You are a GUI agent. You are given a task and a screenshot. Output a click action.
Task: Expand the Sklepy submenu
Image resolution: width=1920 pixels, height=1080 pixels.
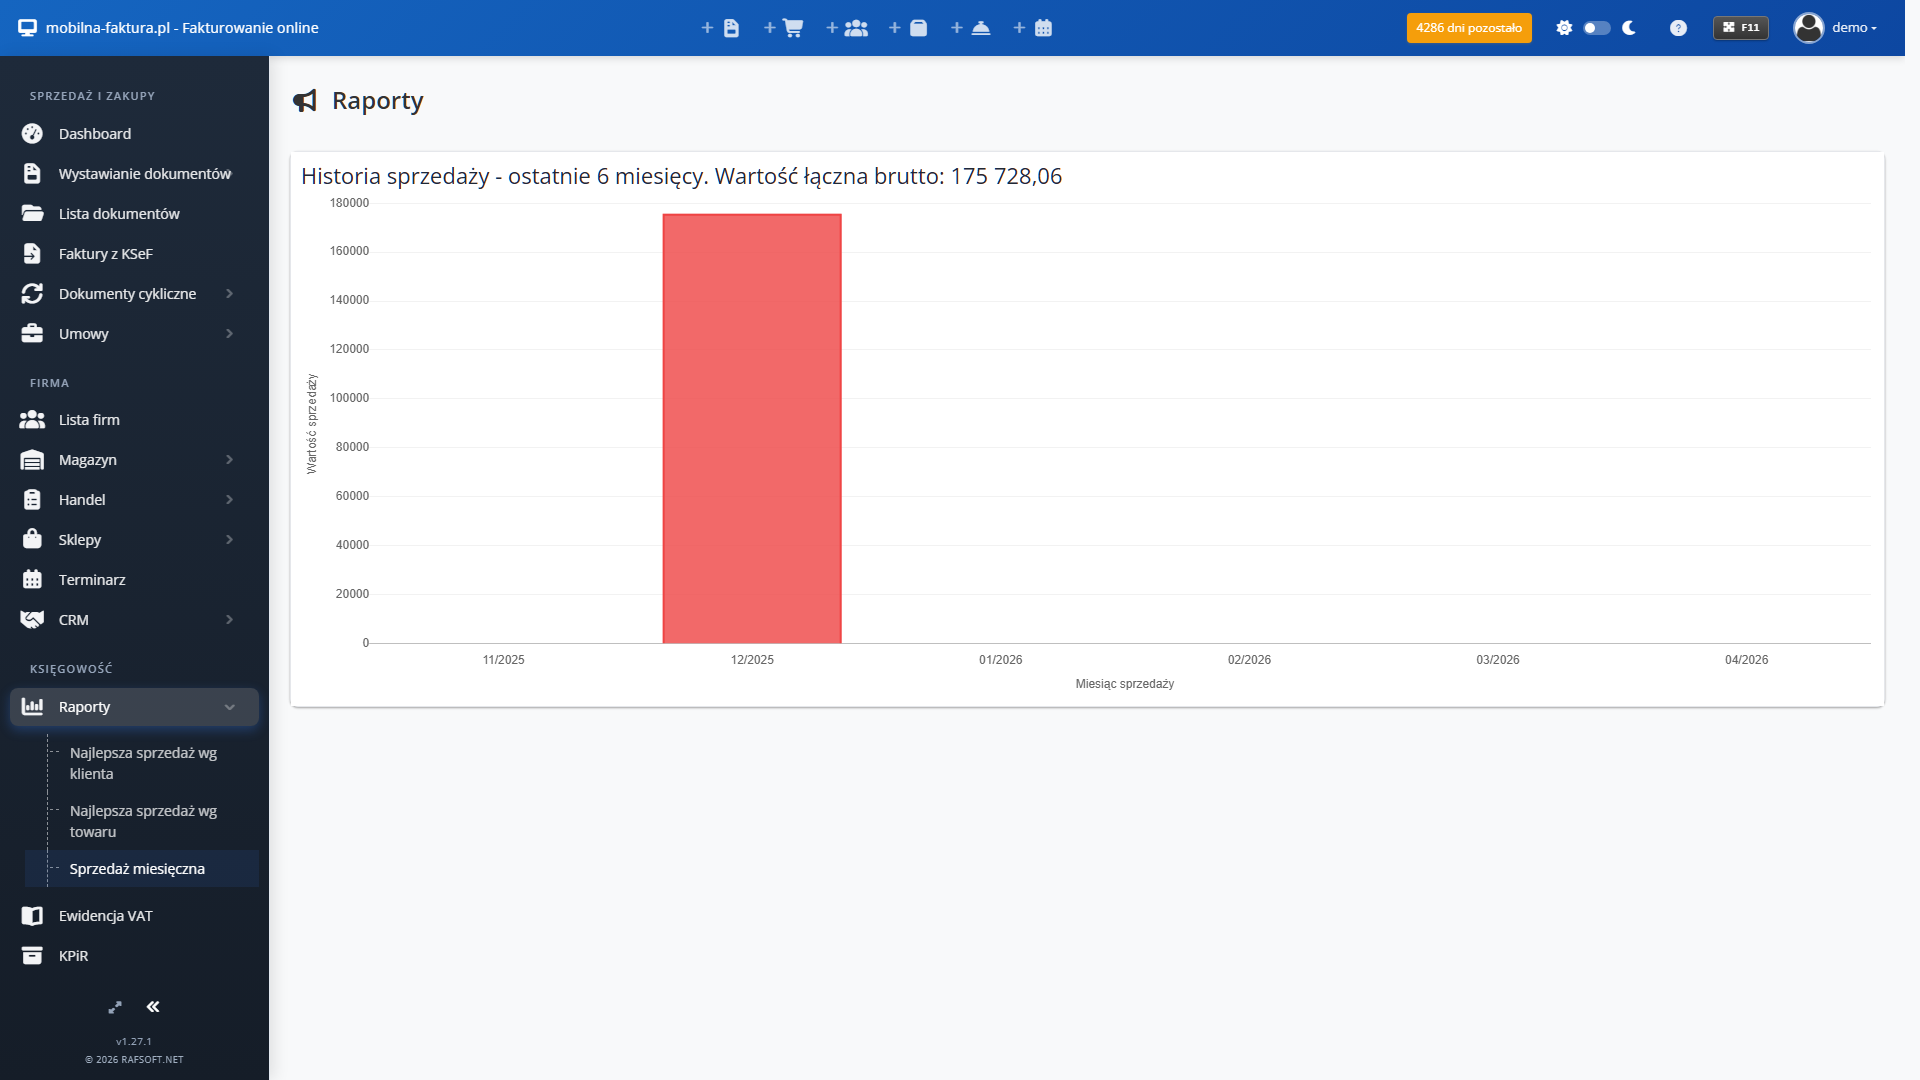[134, 540]
